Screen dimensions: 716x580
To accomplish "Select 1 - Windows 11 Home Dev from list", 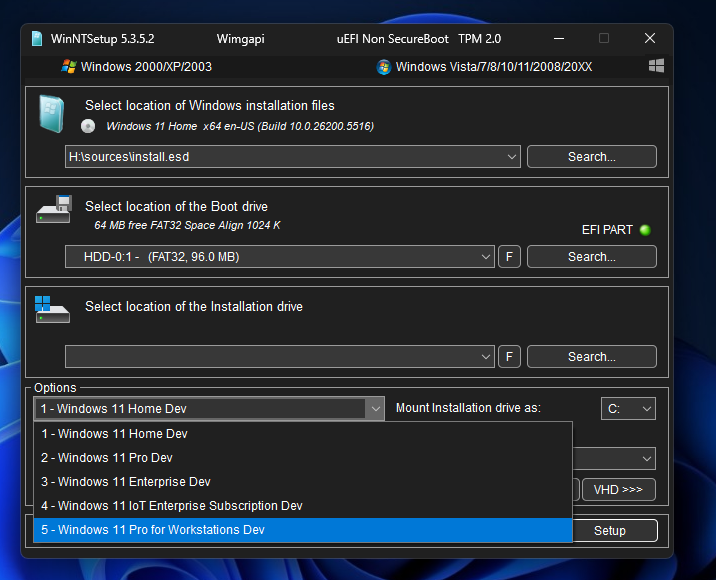I will [x=303, y=434].
